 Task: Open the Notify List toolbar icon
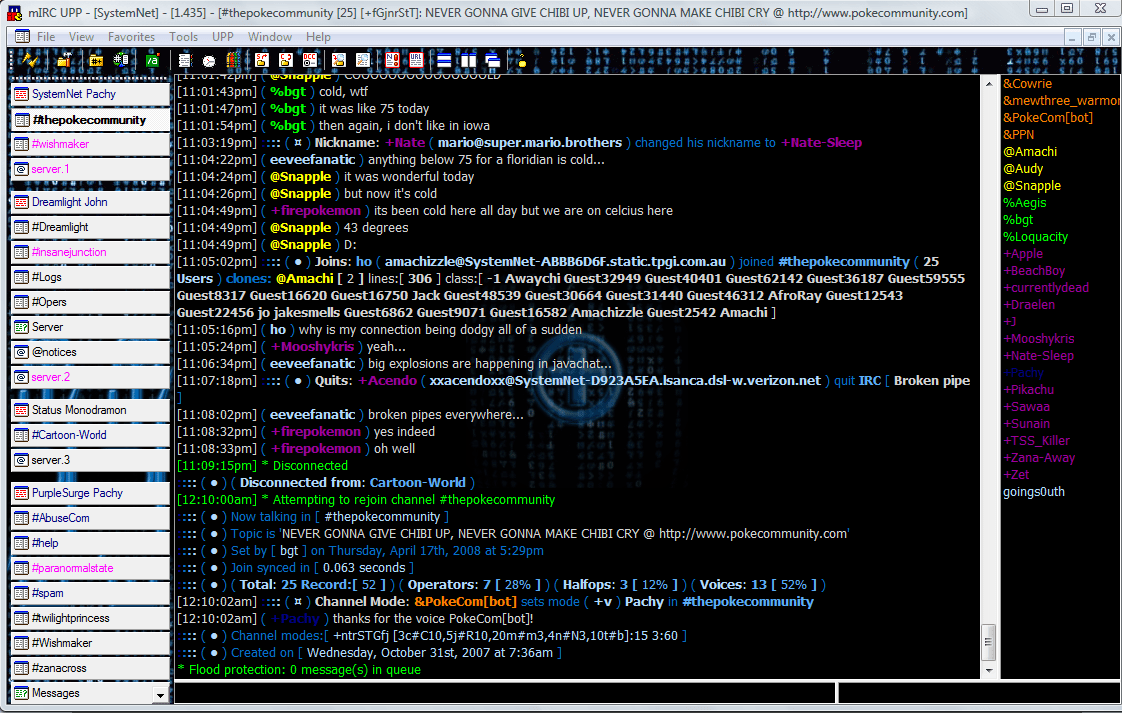(x=392, y=61)
